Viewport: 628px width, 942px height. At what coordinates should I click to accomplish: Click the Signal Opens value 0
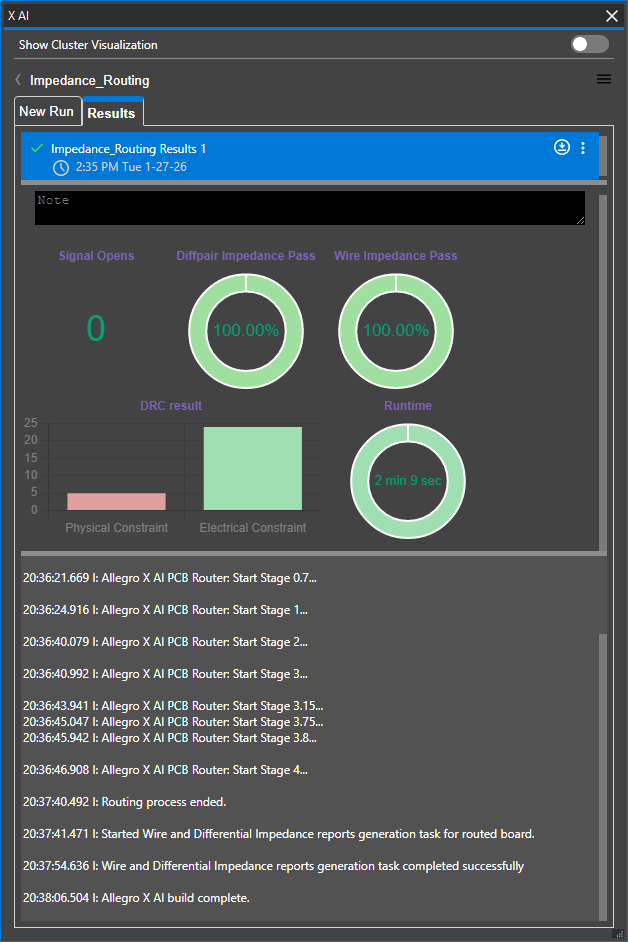pyautogui.click(x=96, y=328)
